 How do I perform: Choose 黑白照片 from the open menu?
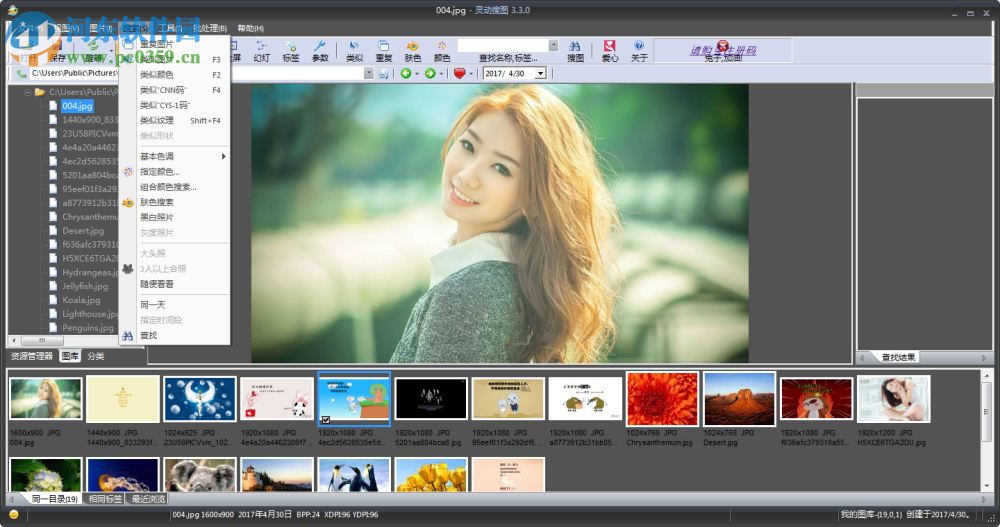click(157, 217)
